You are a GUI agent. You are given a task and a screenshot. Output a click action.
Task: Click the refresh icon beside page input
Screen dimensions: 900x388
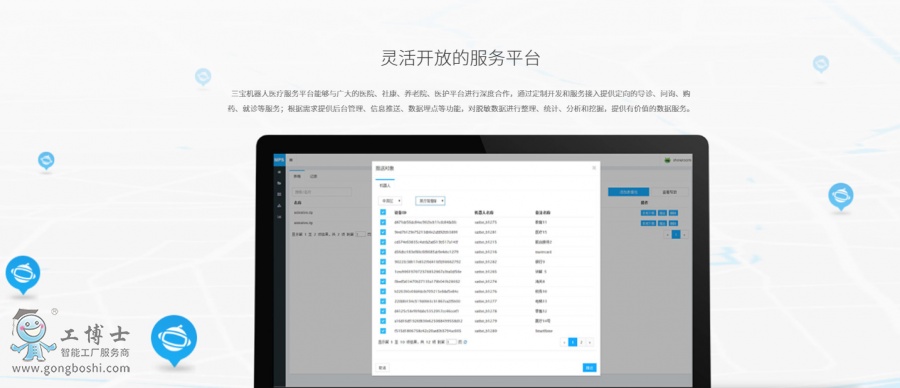pos(465,342)
